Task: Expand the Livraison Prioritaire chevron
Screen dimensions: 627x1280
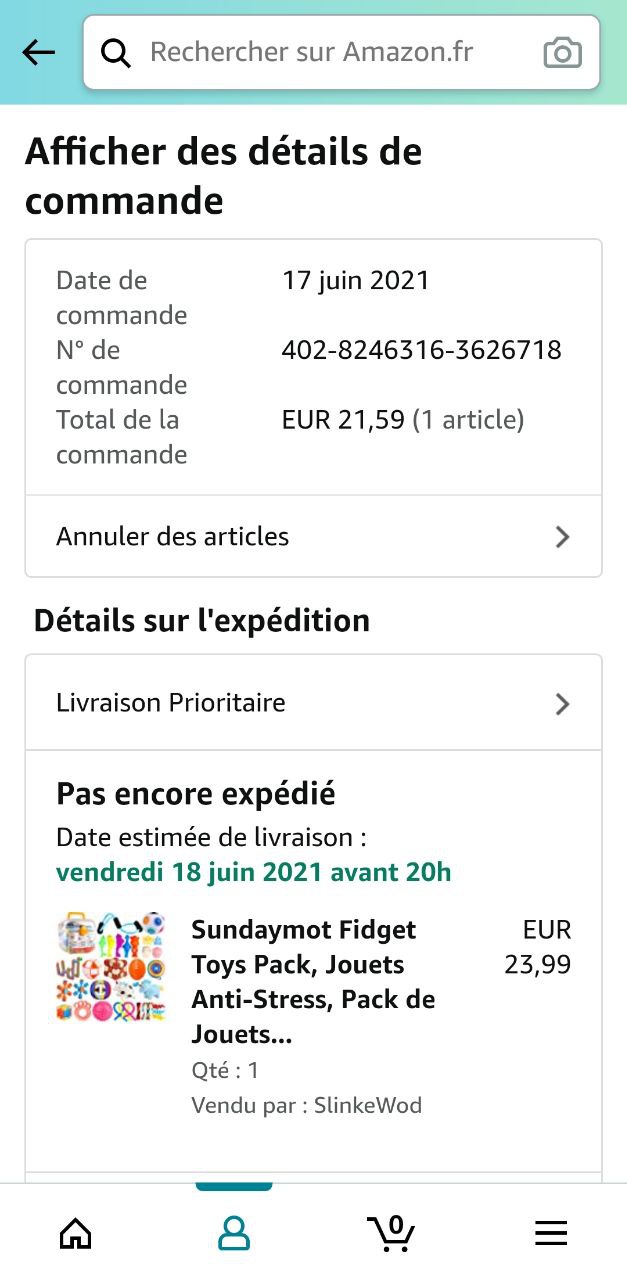Action: [x=562, y=704]
